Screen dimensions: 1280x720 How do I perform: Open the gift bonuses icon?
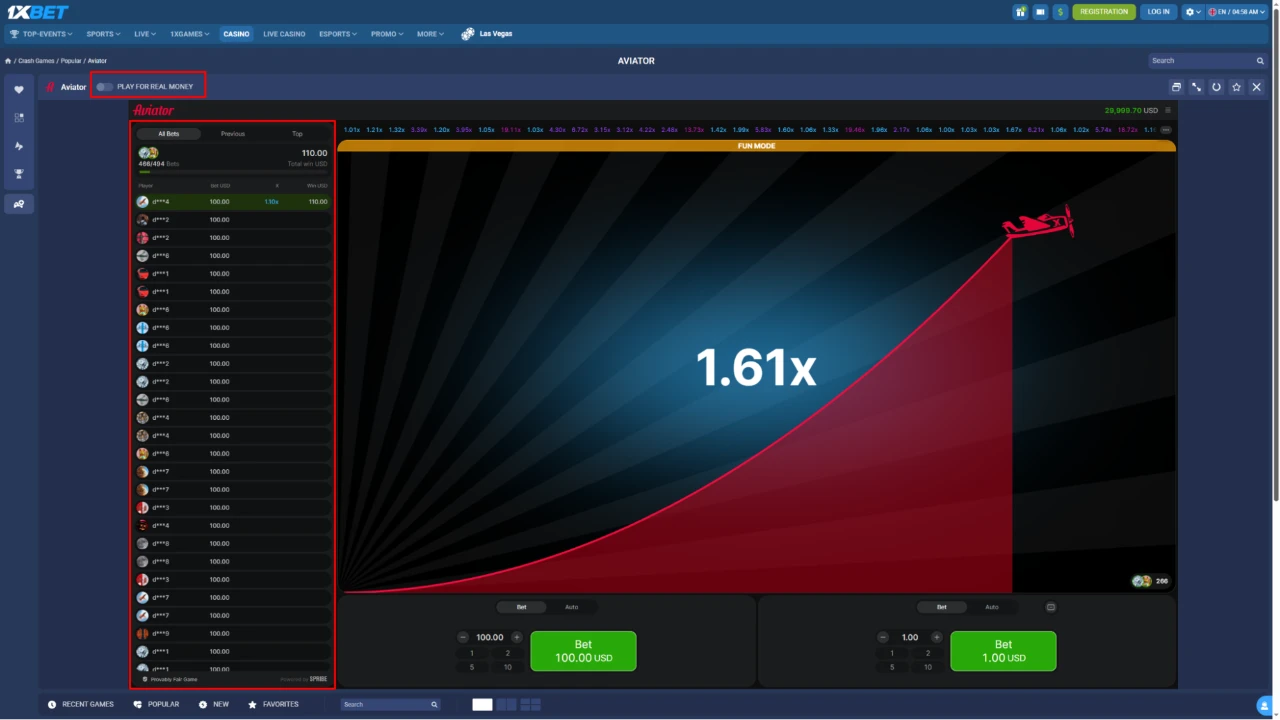pyautogui.click(x=1021, y=12)
